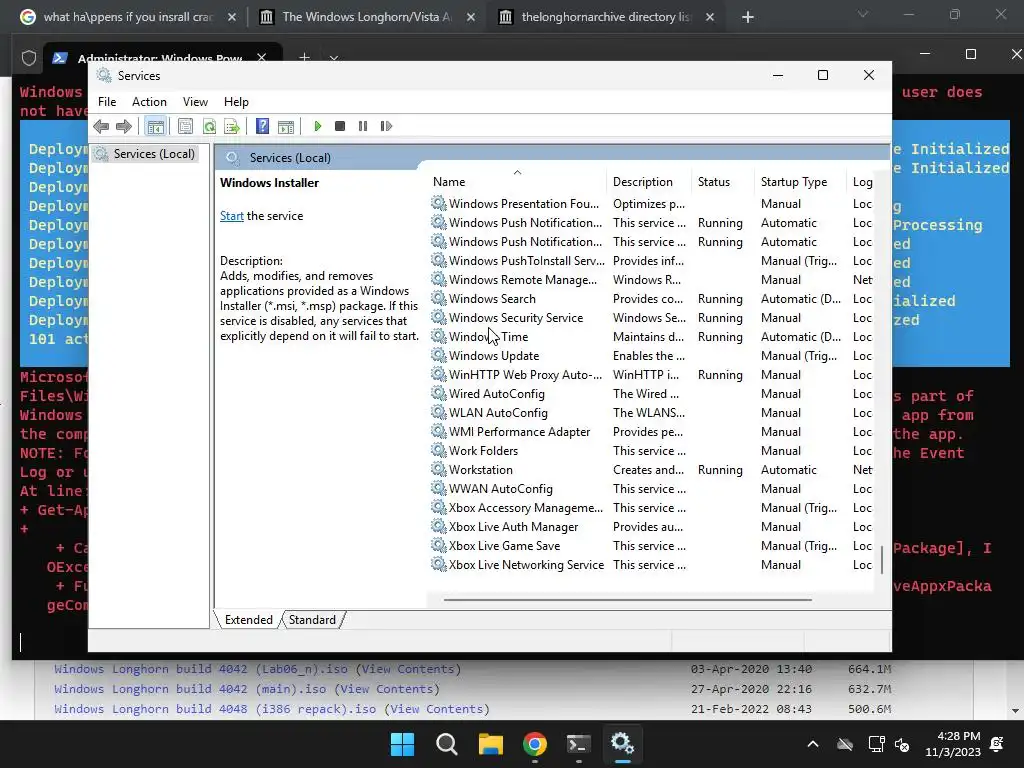The height and width of the screenshot is (768, 1024).
Task: Open a new browser tab with plus
Action: click(748, 18)
